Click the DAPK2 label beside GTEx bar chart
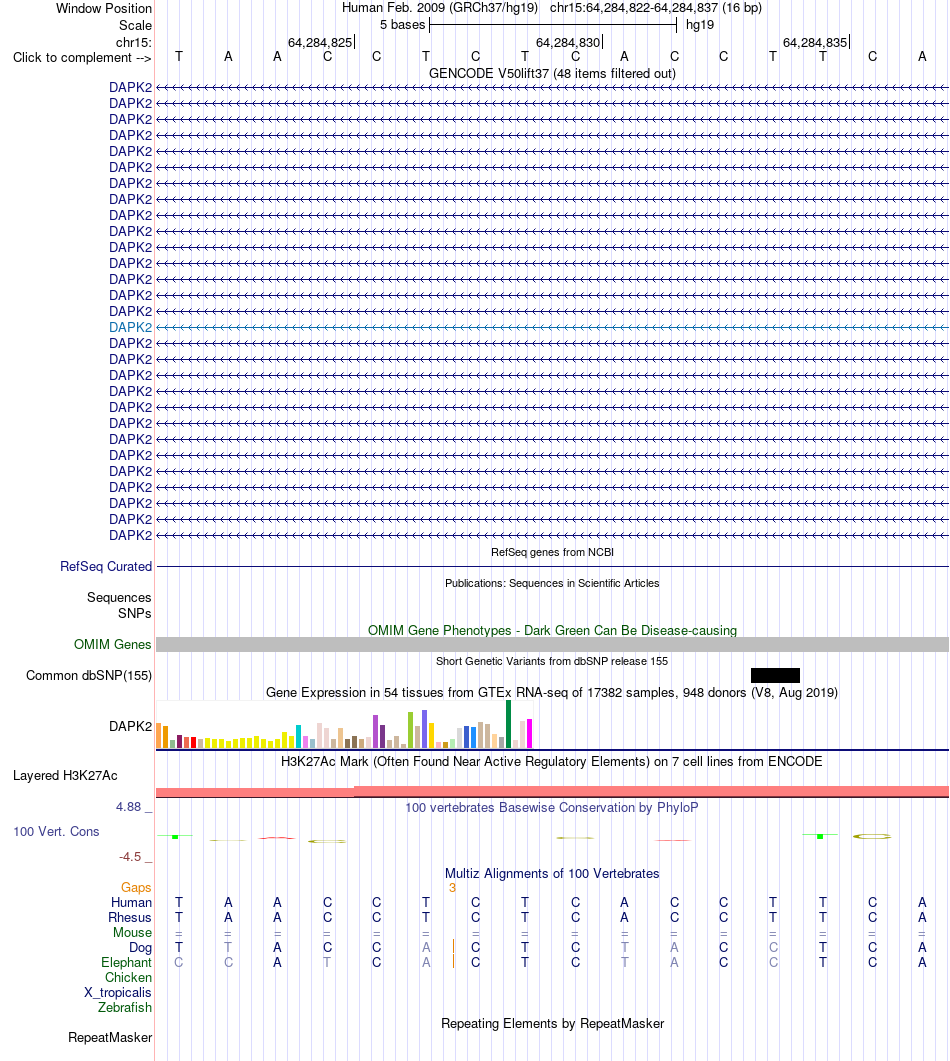The image size is (950, 1061). click(x=131, y=726)
